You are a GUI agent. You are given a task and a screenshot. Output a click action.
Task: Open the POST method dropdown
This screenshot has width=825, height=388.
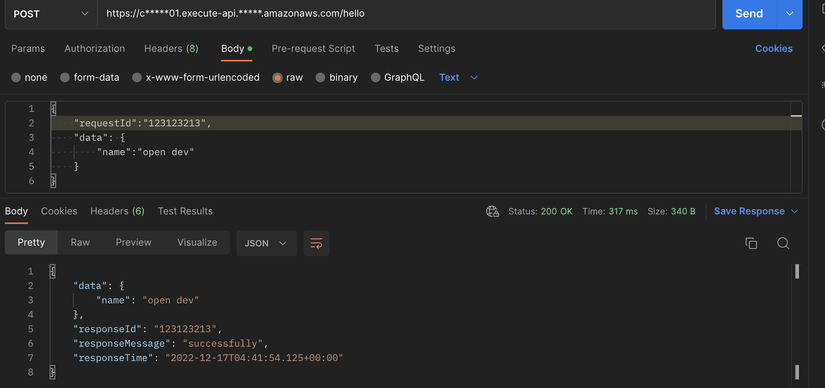point(51,14)
